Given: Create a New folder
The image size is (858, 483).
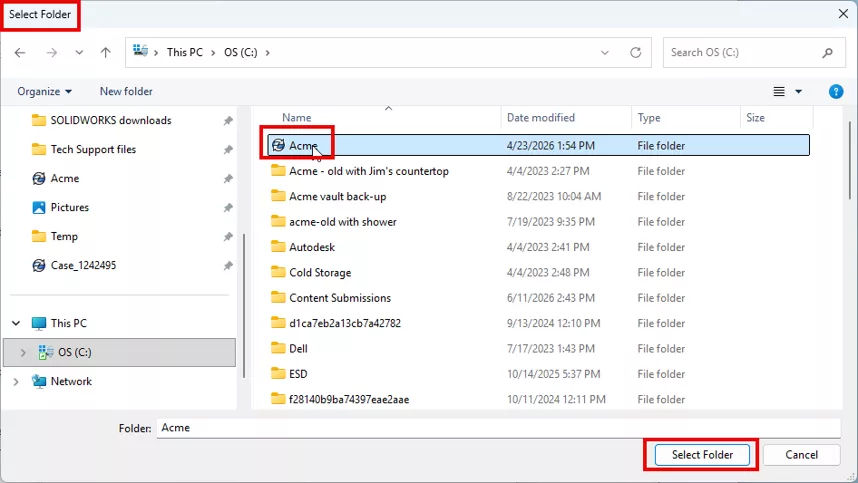Looking at the screenshot, I should (x=126, y=91).
